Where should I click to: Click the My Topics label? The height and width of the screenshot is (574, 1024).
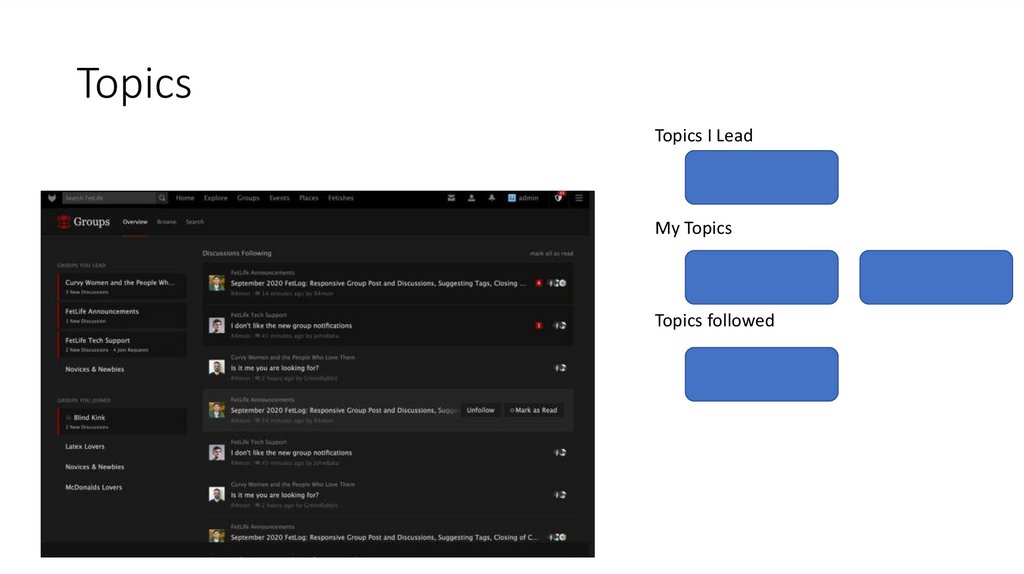pyautogui.click(x=694, y=228)
